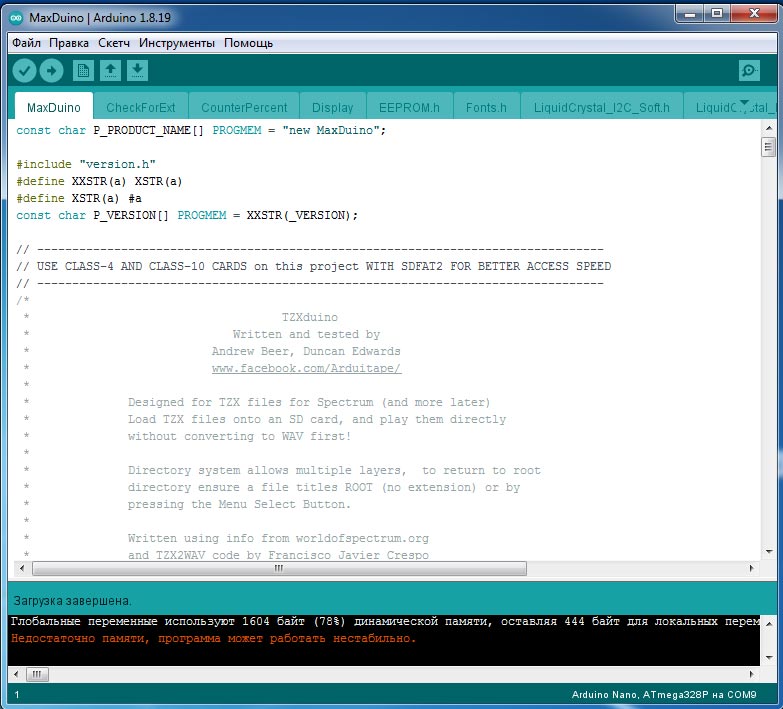This screenshot has height=709, width=783.
Task: Switch to the CounterPercent tab
Action: coord(244,107)
